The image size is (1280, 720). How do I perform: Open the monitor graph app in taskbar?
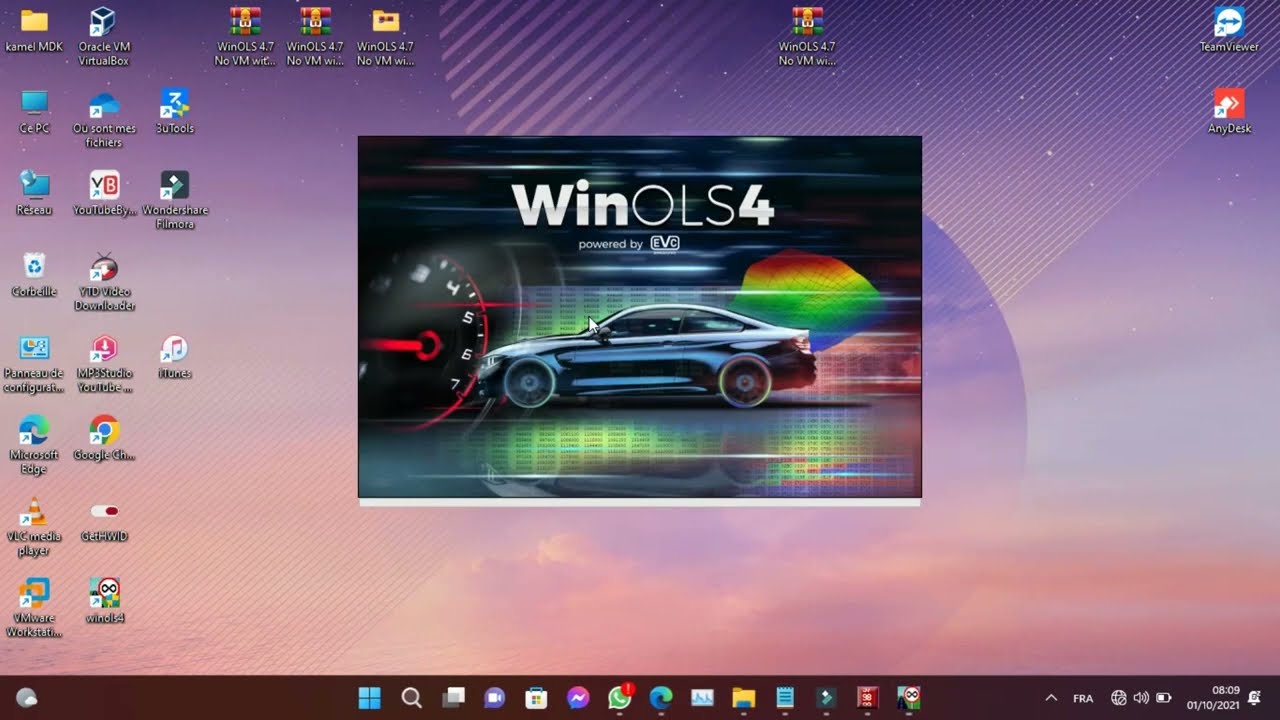[x=702, y=698]
